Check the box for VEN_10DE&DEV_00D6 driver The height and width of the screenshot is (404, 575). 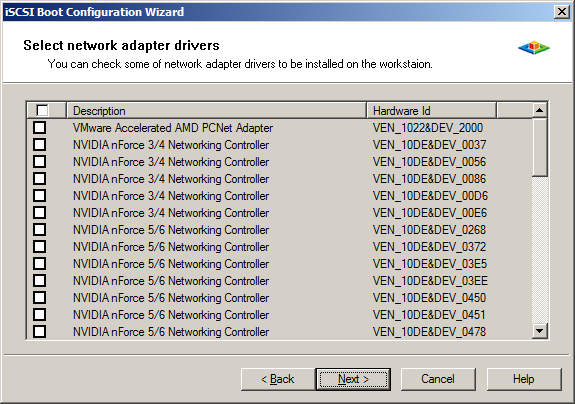pos(40,195)
